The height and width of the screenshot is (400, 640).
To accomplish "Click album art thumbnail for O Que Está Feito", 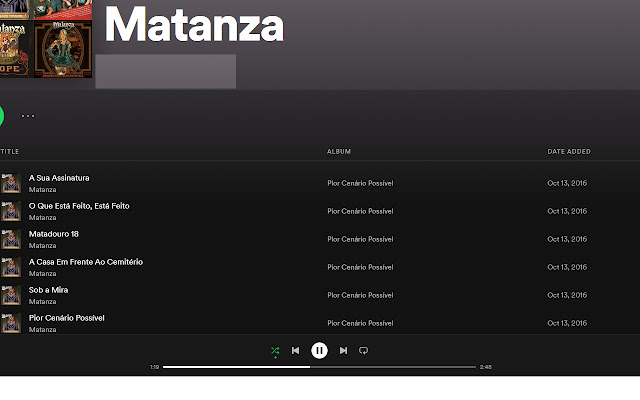I will click(x=11, y=211).
